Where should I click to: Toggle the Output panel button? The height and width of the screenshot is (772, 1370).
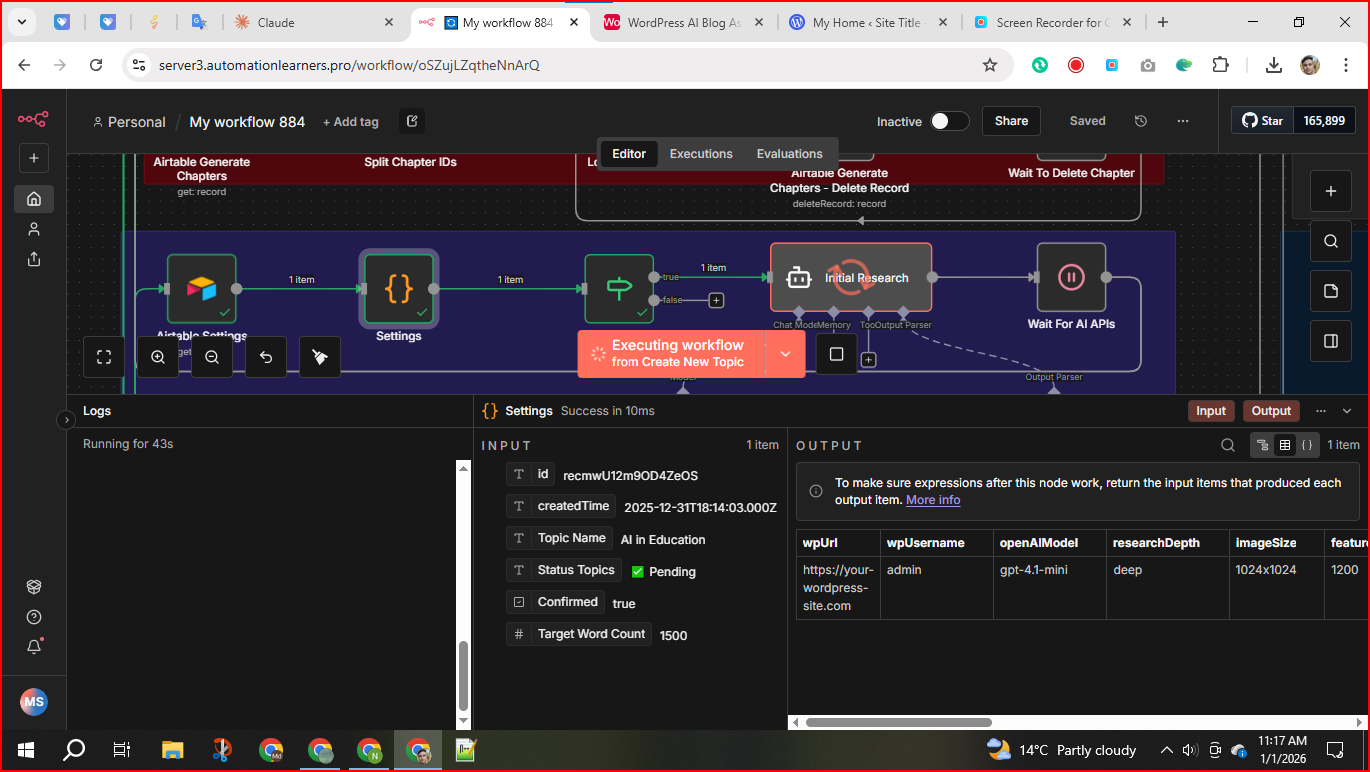click(1271, 411)
